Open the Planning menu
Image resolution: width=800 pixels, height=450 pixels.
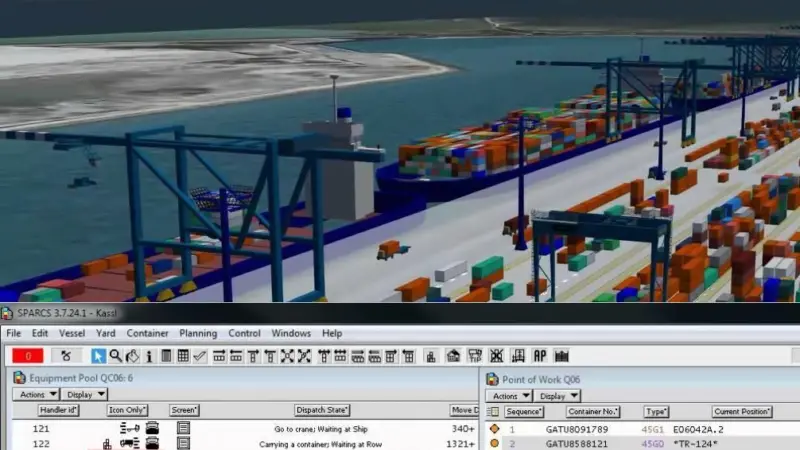pyautogui.click(x=198, y=333)
